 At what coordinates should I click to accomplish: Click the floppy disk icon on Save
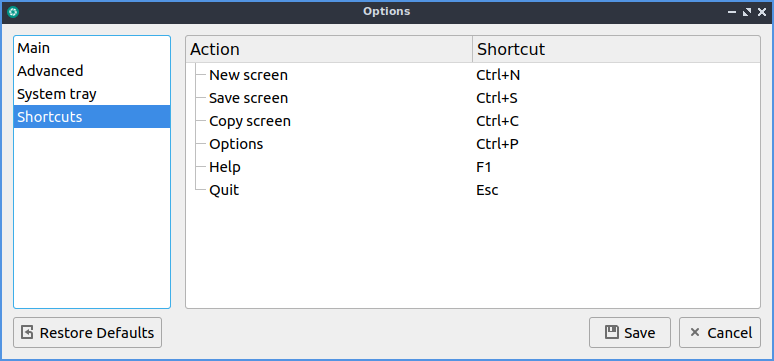pyautogui.click(x=612, y=332)
